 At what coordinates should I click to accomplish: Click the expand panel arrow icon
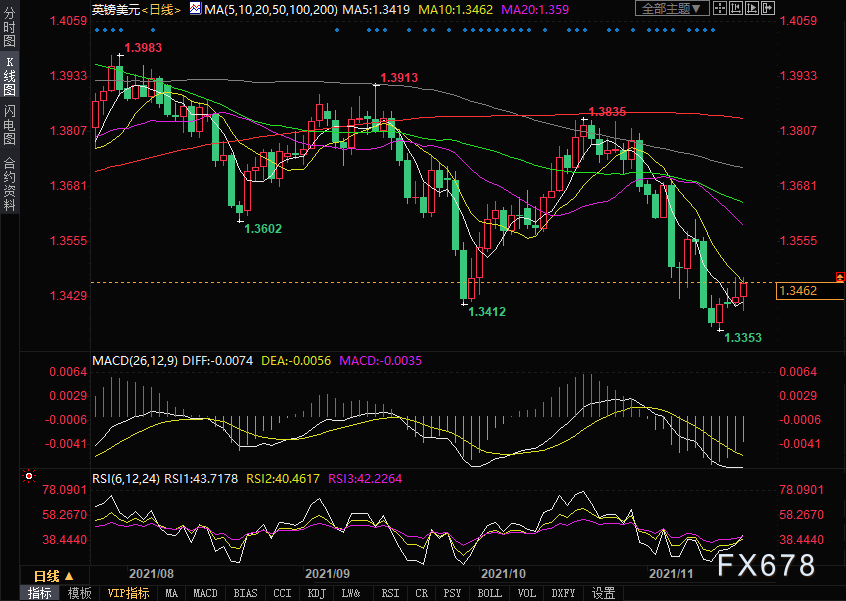[768, 8]
